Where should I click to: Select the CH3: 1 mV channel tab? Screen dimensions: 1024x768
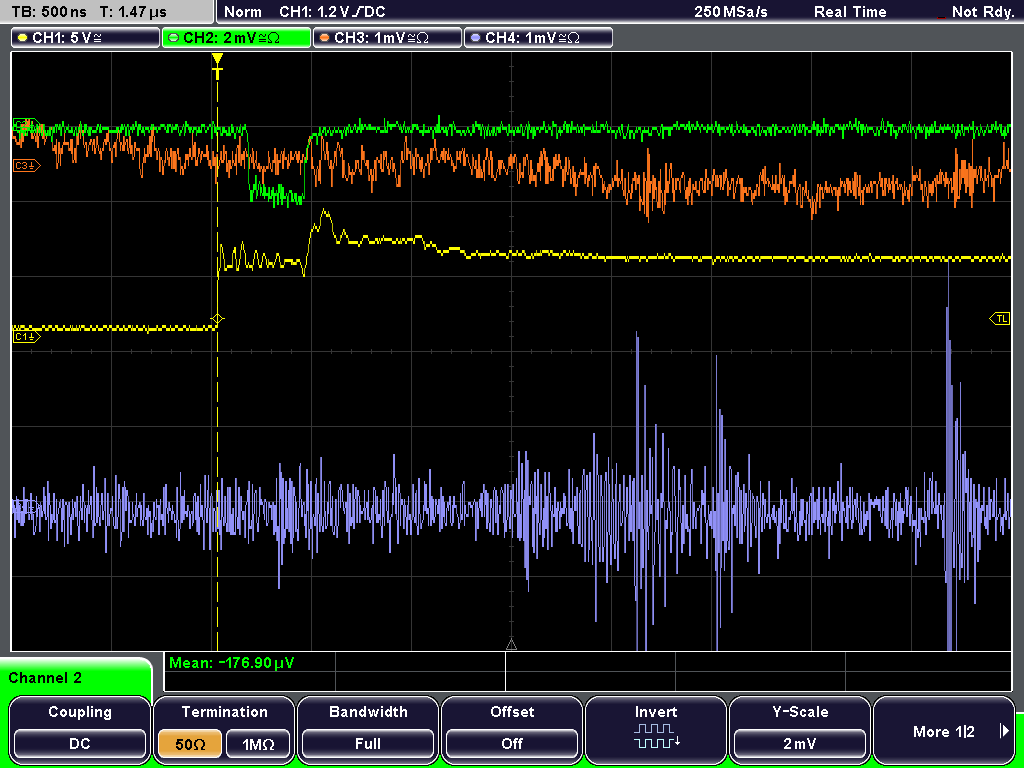387,38
